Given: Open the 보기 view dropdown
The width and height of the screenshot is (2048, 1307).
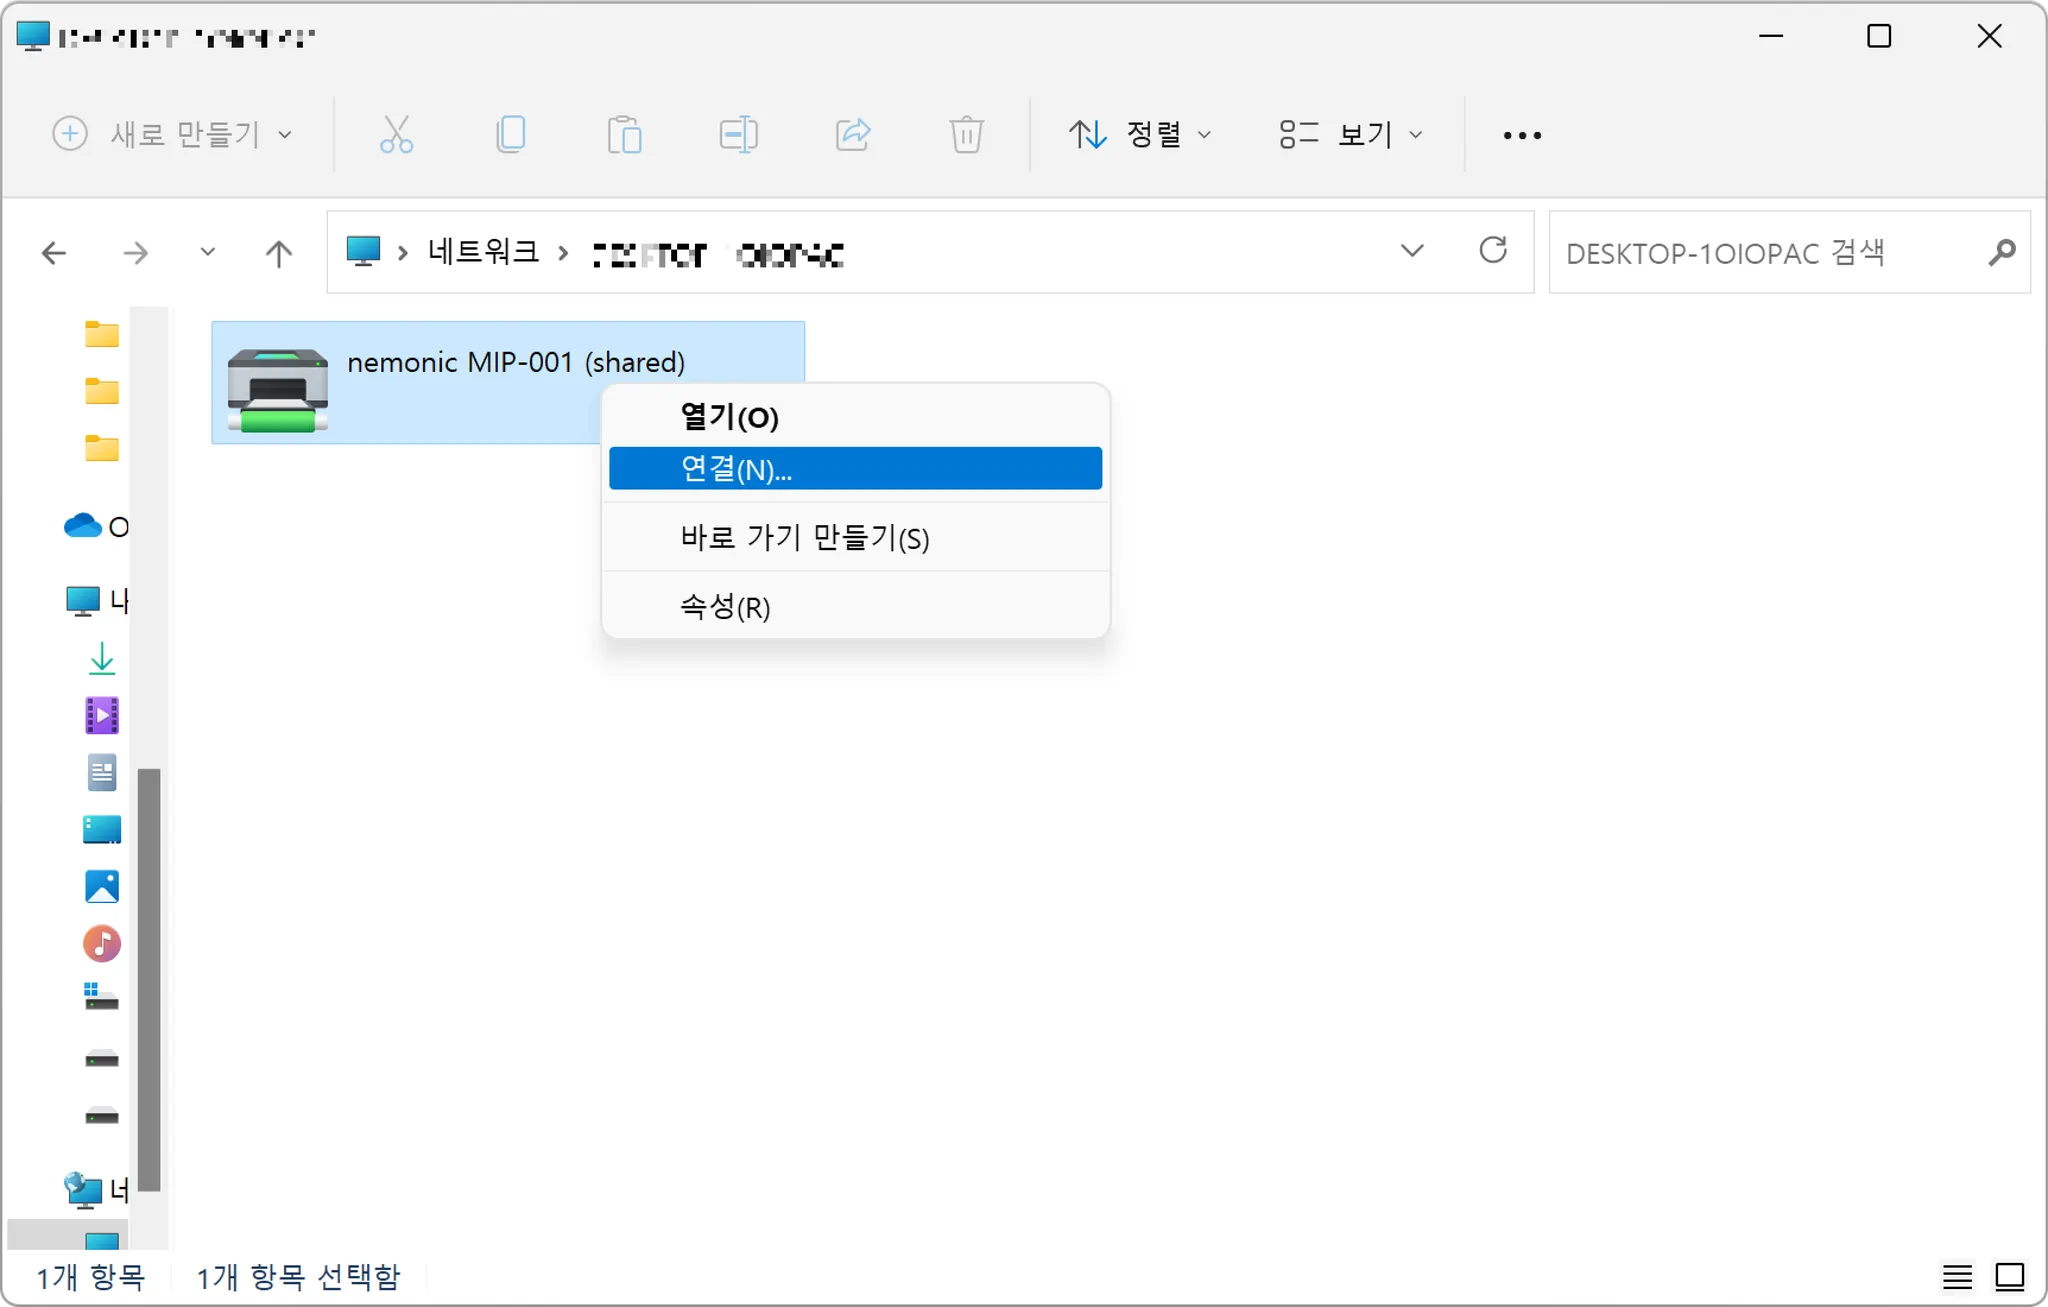Looking at the screenshot, I should pyautogui.click(x=1350, y=134).
